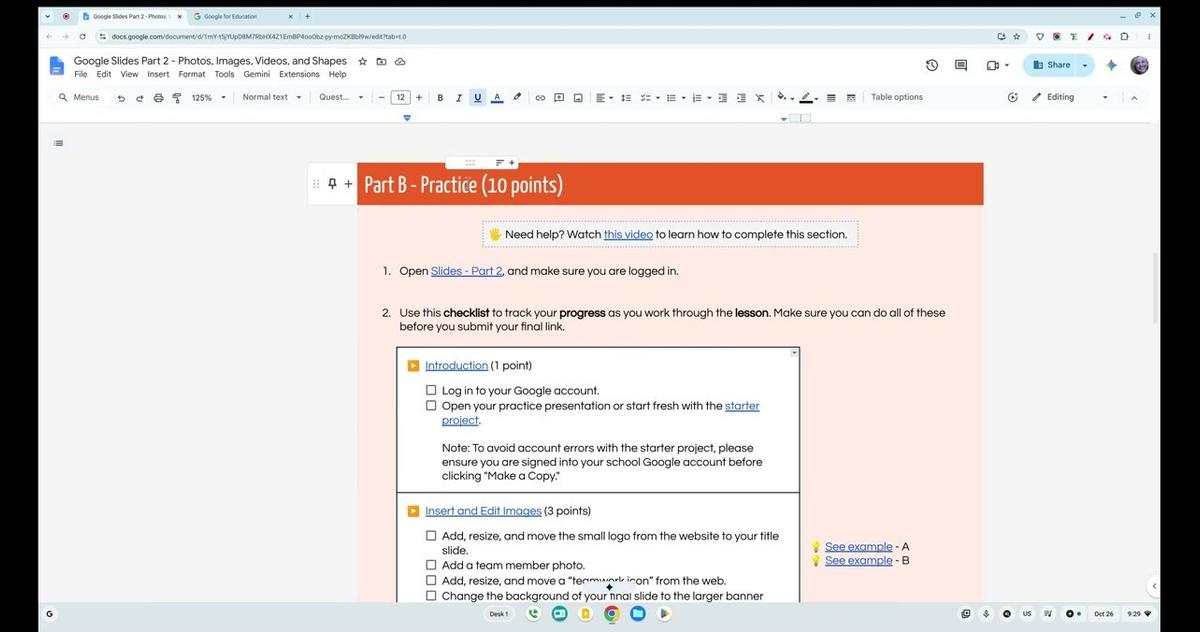Increase the font size
This screenshot has height=632, width=1200.
click(x=419, y=98)
